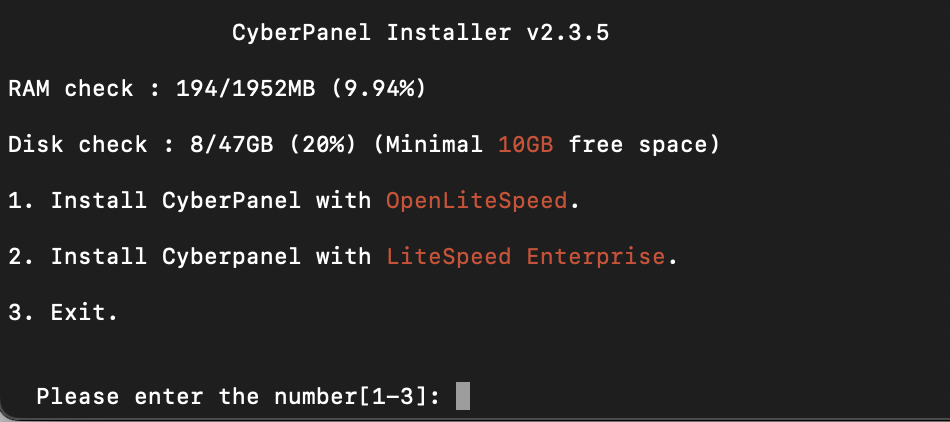Click option 2 'Install Cyberpanel with' line
950x422 pixels.
click(x=342, y=257)
